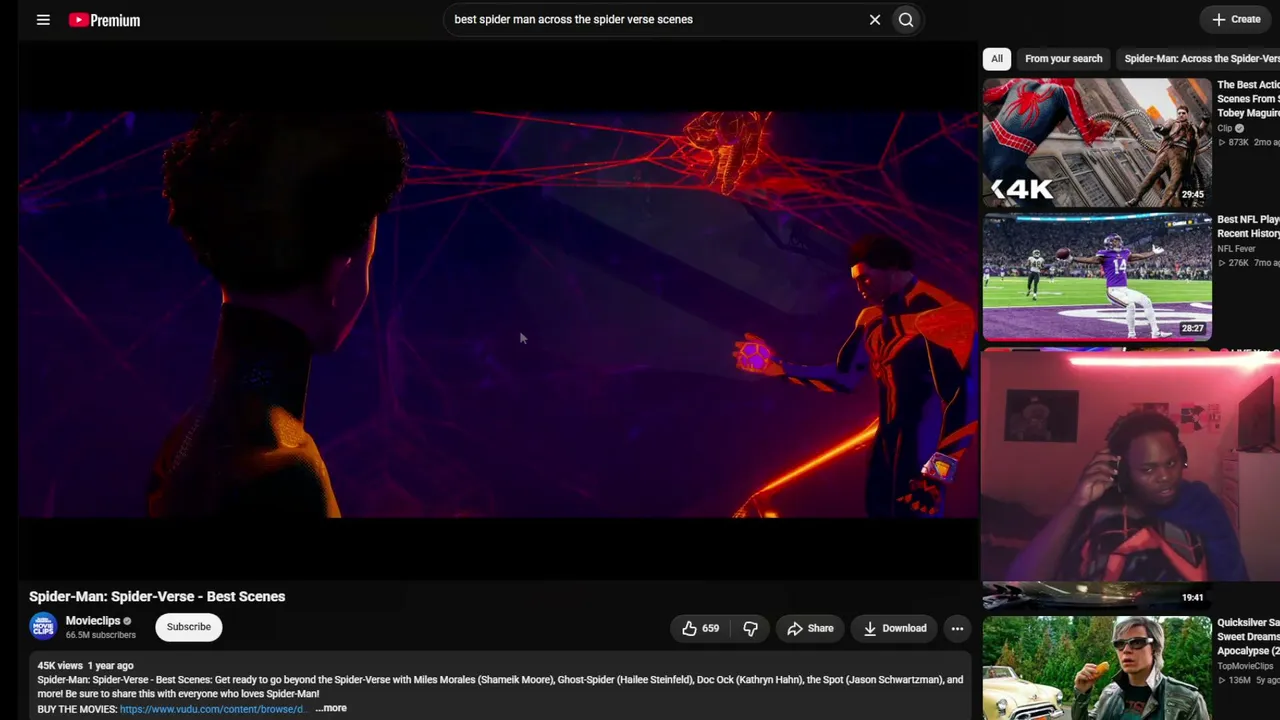Image resolution: width=1280 pixels, height=720 pixels.
Task: Open the Spider-Man 4K action scenes thumbnail
Action: pos(1097,142)
